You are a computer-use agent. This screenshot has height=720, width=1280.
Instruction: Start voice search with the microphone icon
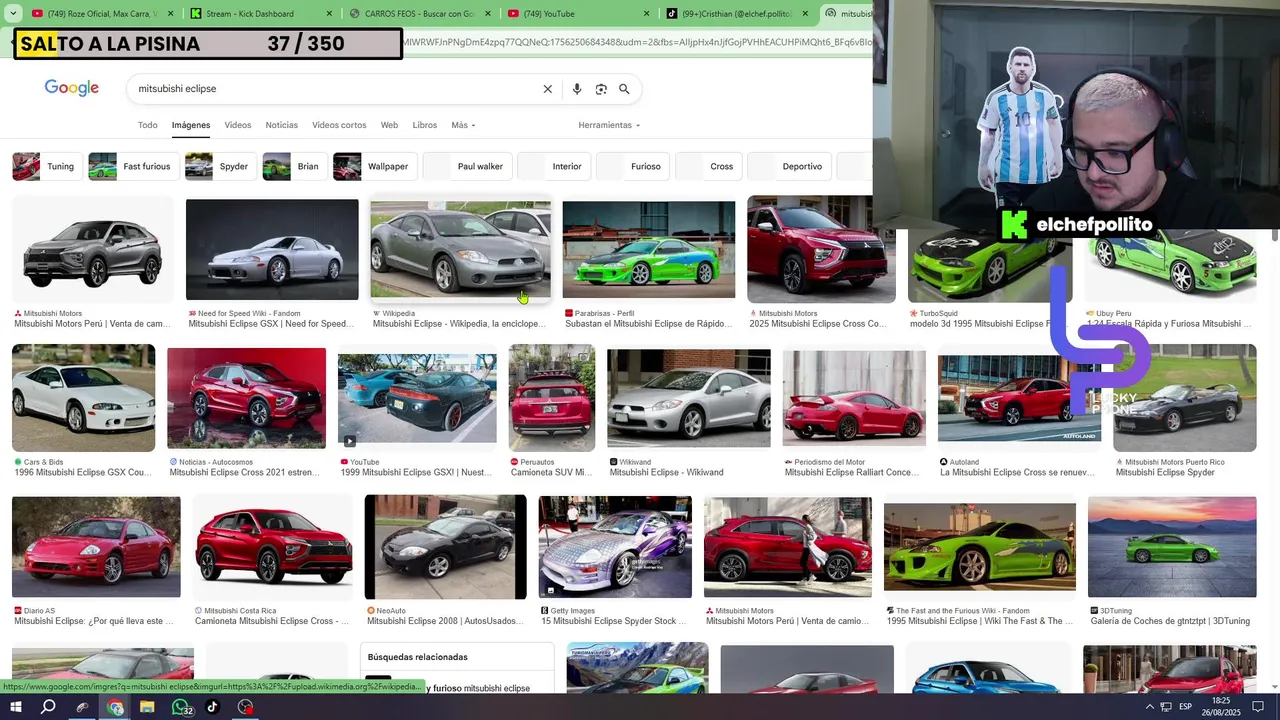click(x=577, y=89)
